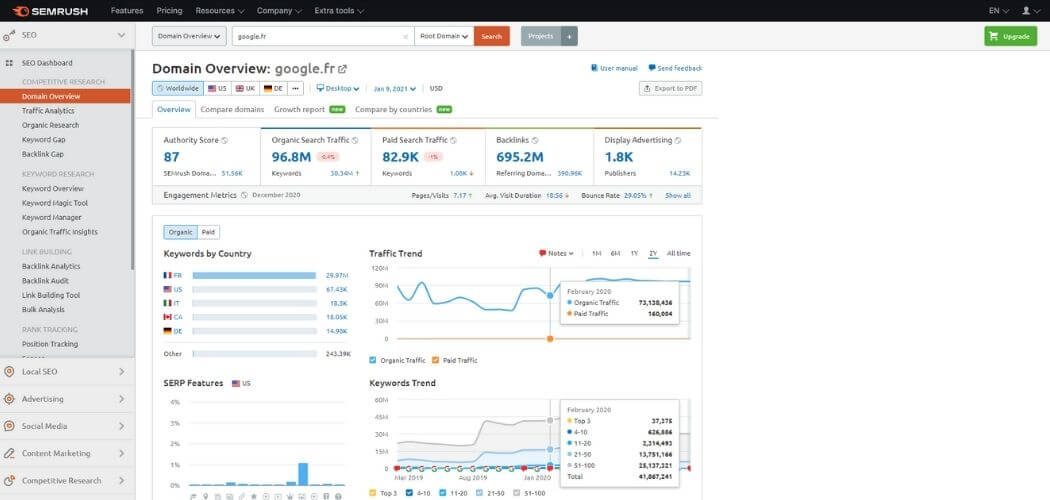
Task: Clear the domain search field with X
Action: click(405, 37)
